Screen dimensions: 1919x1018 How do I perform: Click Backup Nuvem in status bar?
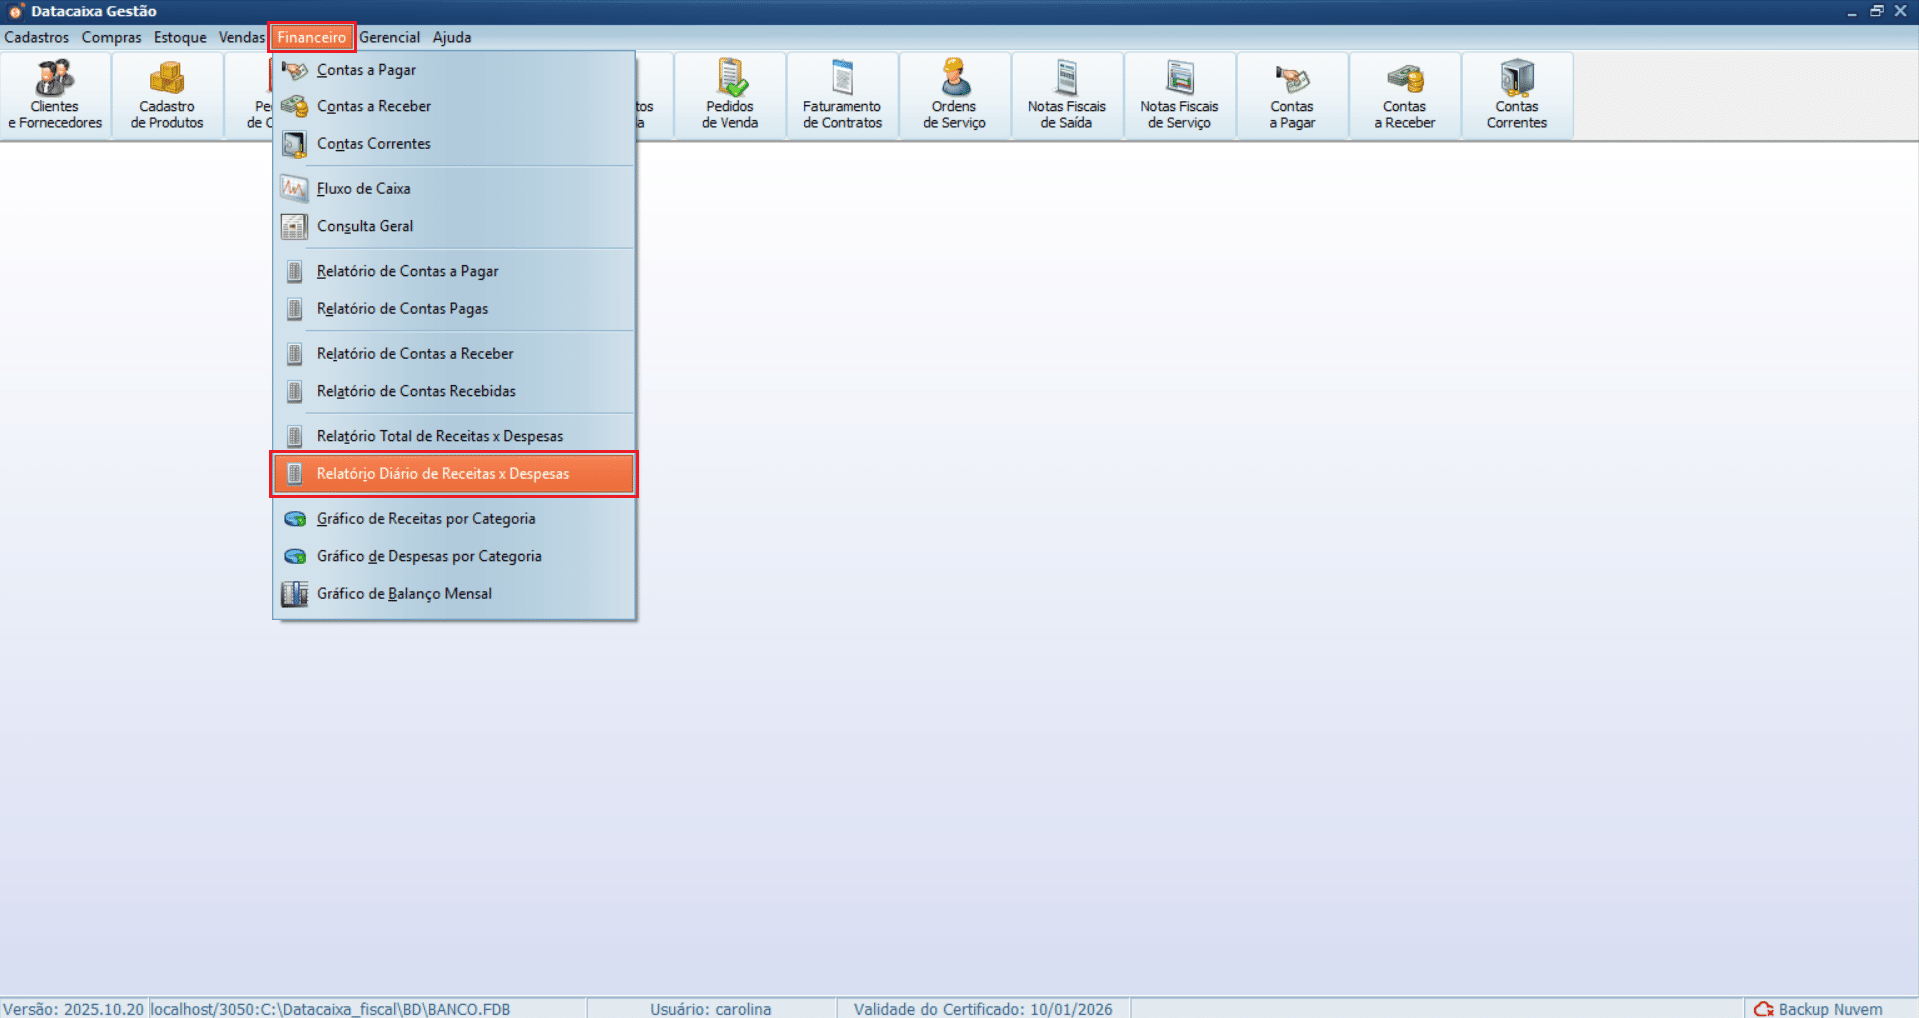coord(1820,1009)
